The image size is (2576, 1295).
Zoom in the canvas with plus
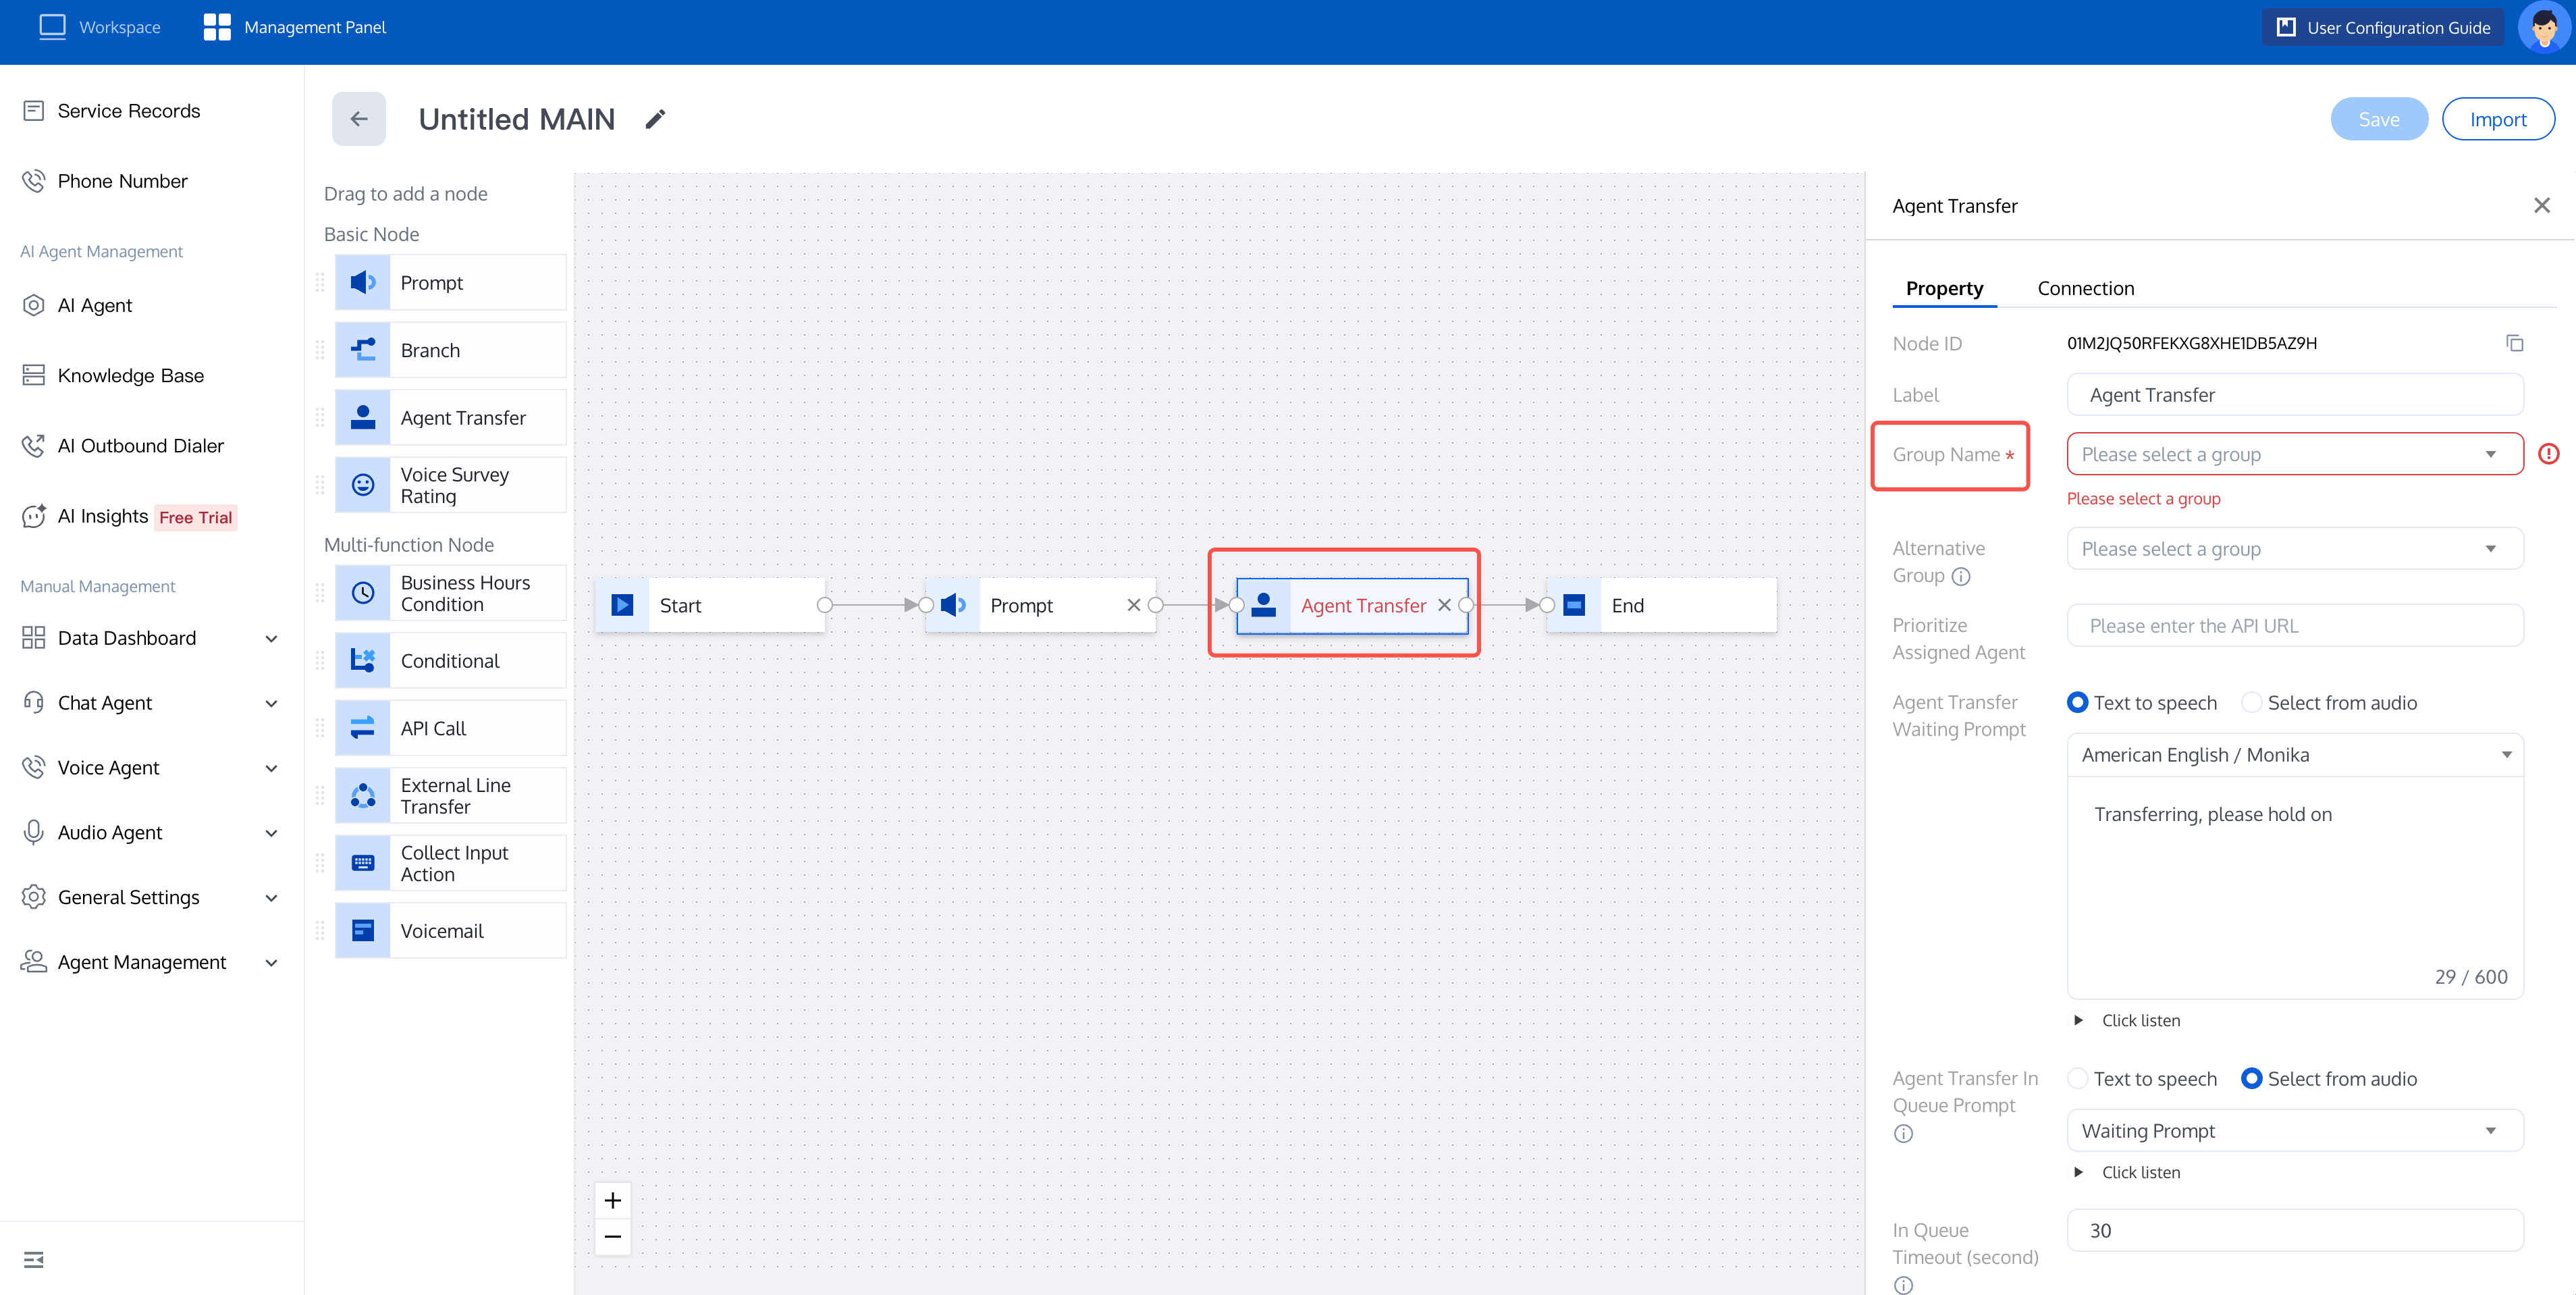(x=613, y=1200)
